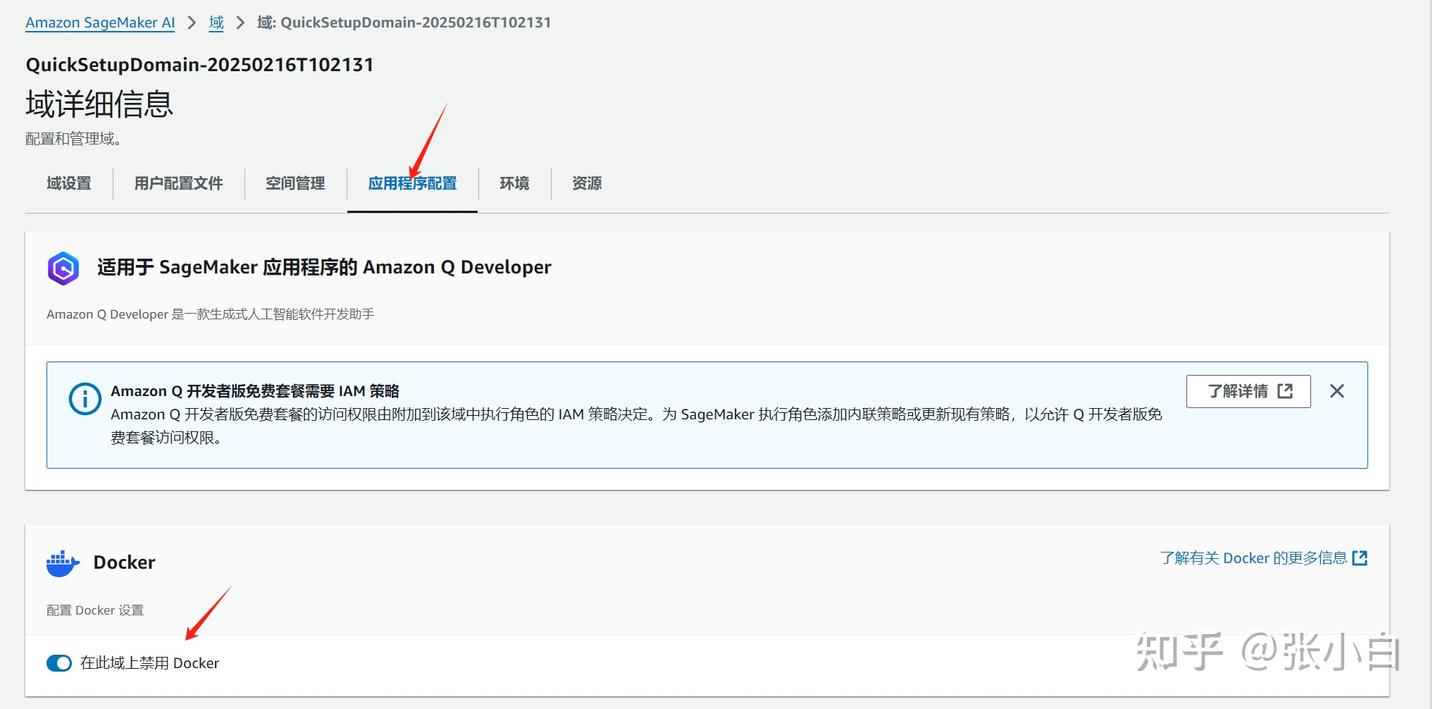Click the QuickSetupDomain-20250216T102131 breadcrumb text
The width and height of the screenshot is (1440, 709).
[x=404, y=22]
